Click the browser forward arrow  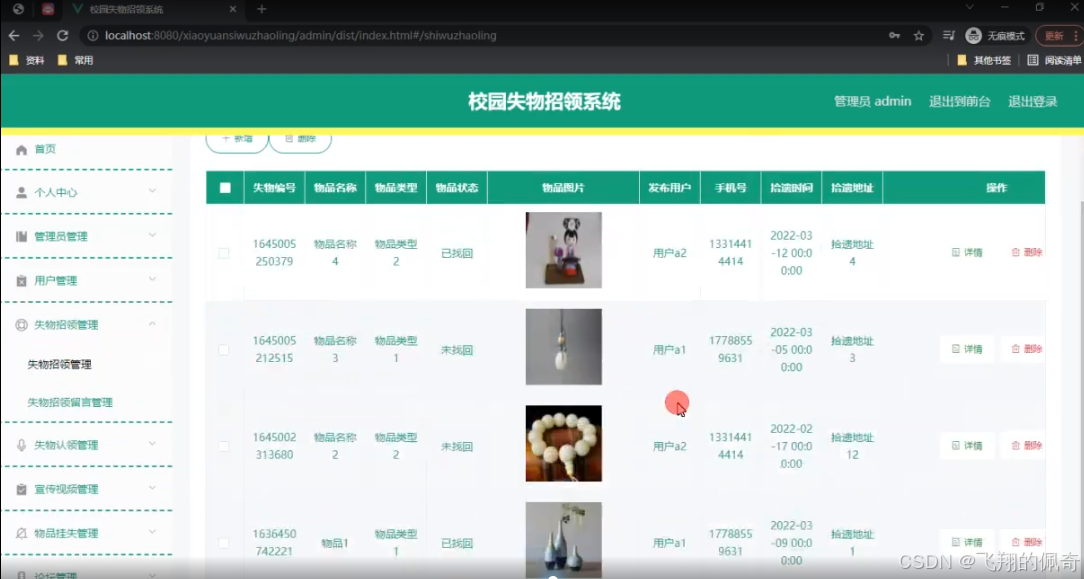(x=38, y=35)
